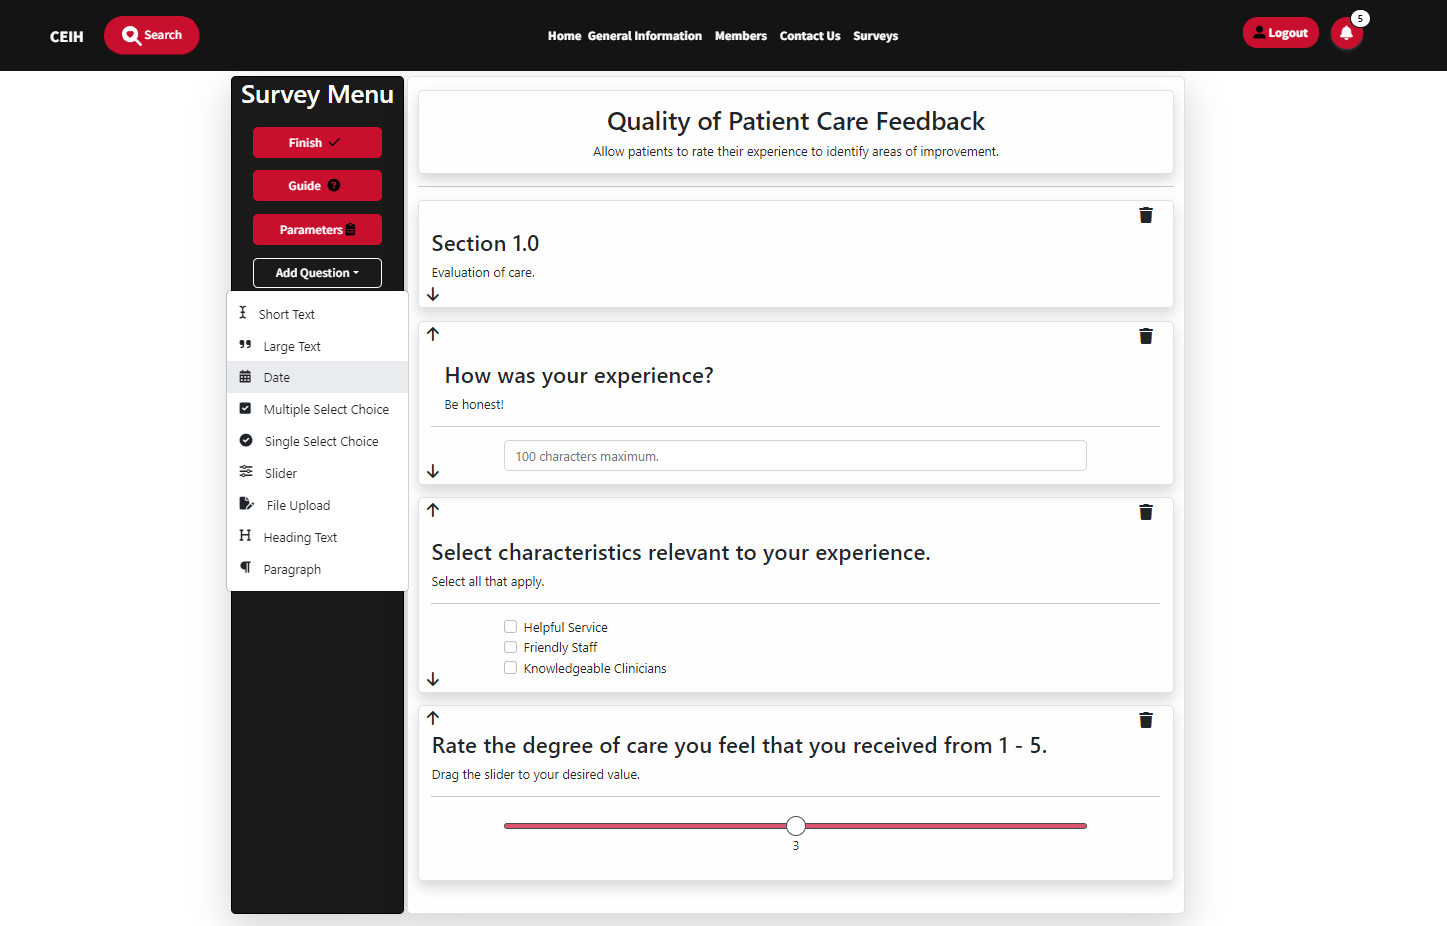Tick the Friendly Staff checkbox
This screenshot has height=926, width=1447.
coord(511,647)
